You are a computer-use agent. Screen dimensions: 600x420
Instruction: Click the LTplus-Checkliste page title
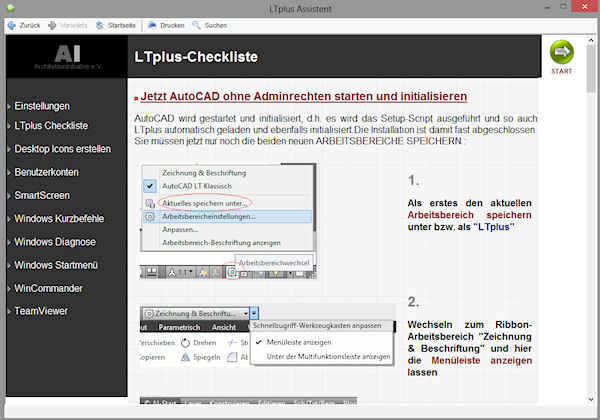(196, 57)
